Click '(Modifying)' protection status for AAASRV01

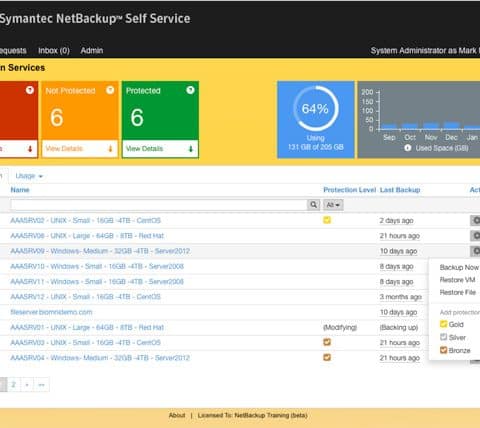click(340, 327)
